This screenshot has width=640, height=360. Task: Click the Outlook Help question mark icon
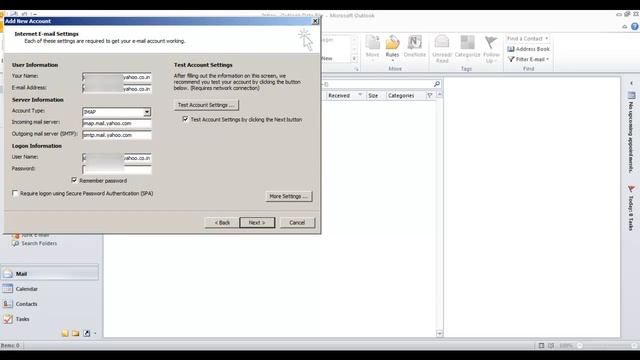[x=634, y=27]
